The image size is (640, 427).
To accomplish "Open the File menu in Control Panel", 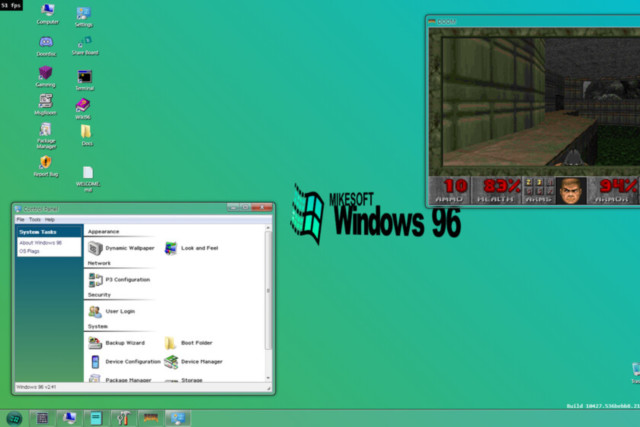I will pos(20,220).
